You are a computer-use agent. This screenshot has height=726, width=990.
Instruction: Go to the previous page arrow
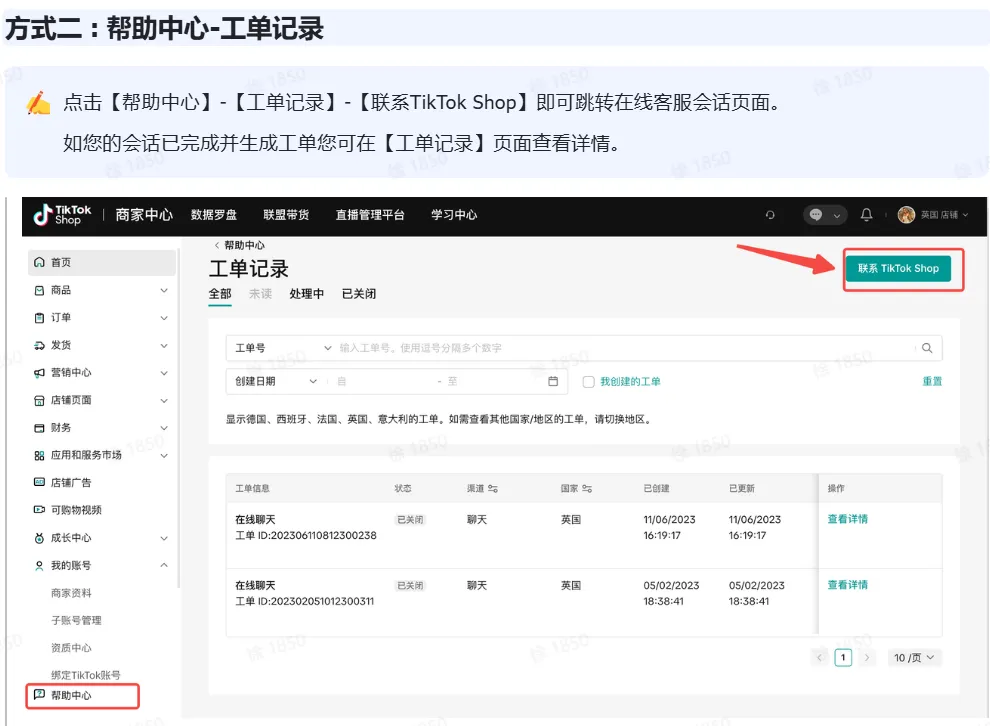[x=820, y=658]
